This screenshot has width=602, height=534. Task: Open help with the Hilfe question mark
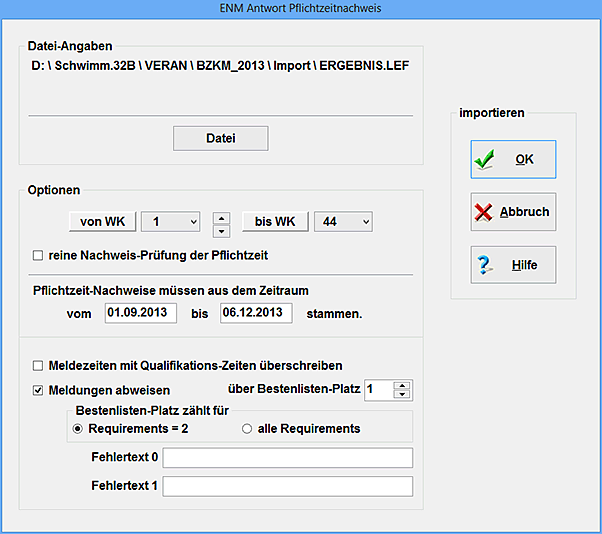[513, 265]
